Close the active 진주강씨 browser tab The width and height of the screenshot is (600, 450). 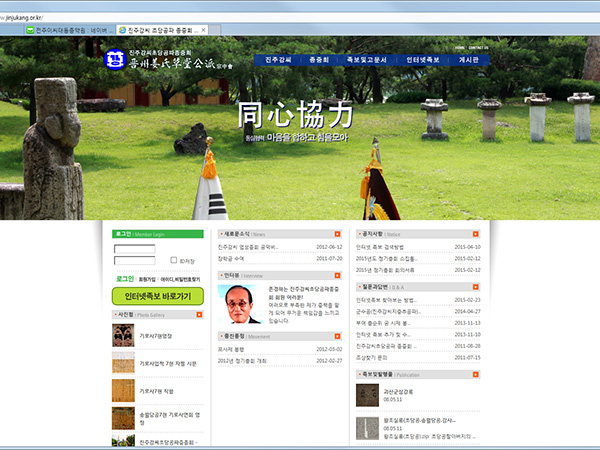coord(204,30)
